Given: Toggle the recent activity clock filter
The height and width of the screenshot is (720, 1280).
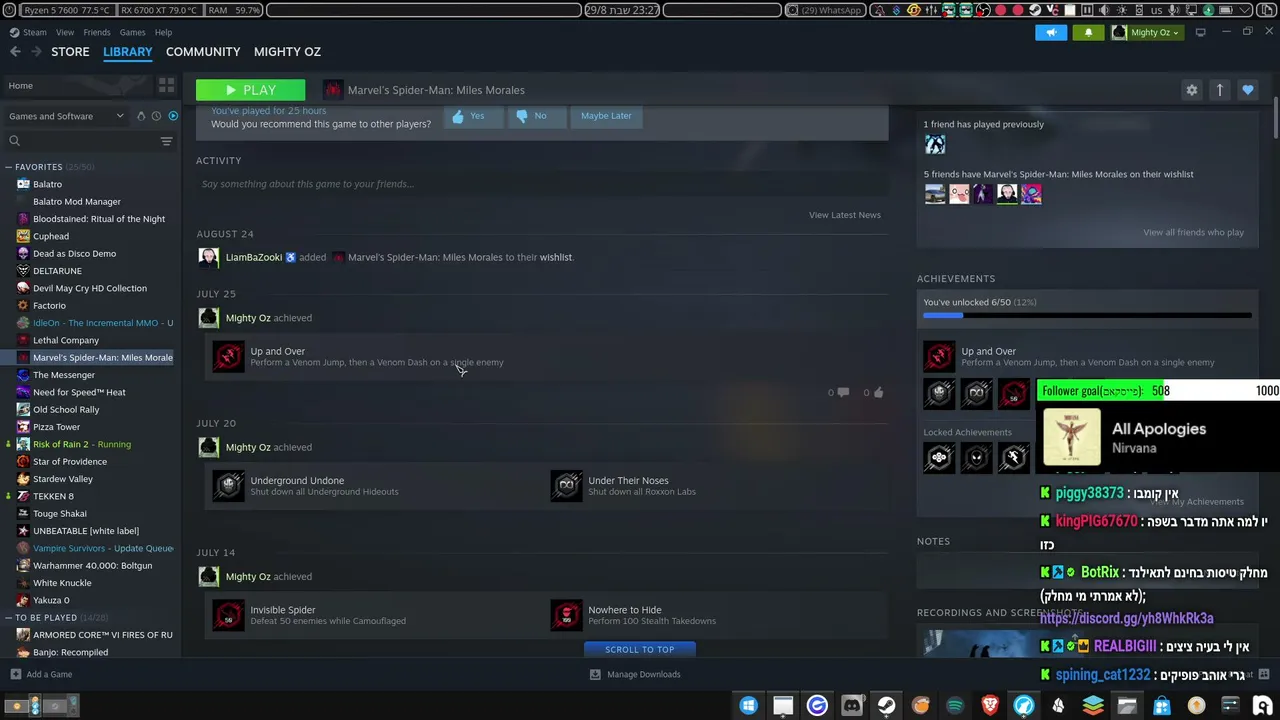Looking at the screenshot, I should coord(156,116).
